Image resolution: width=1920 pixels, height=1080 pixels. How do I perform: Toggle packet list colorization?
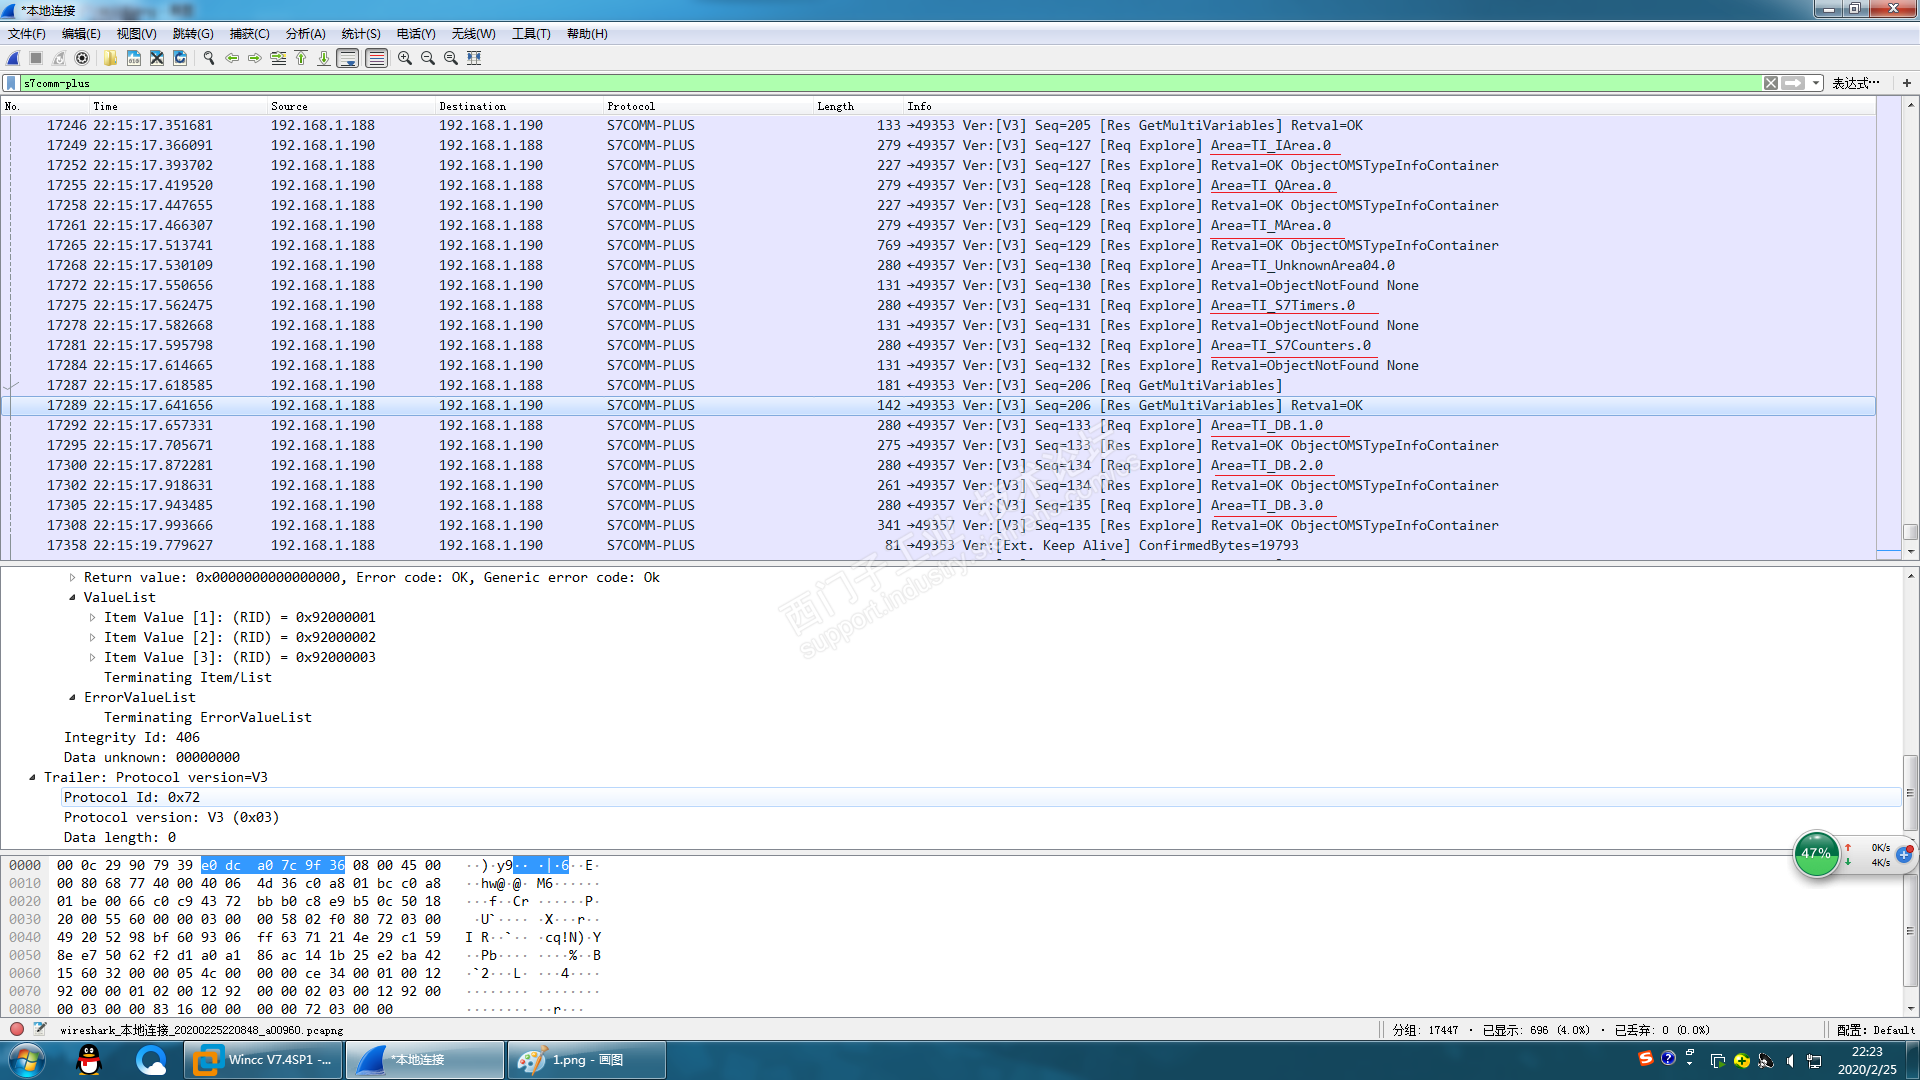coord(376,58)
